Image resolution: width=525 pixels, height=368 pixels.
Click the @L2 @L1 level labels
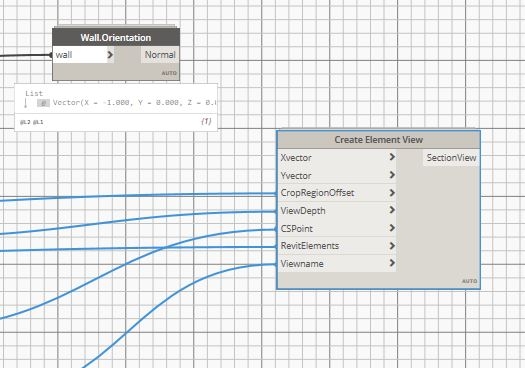[32, 122]
